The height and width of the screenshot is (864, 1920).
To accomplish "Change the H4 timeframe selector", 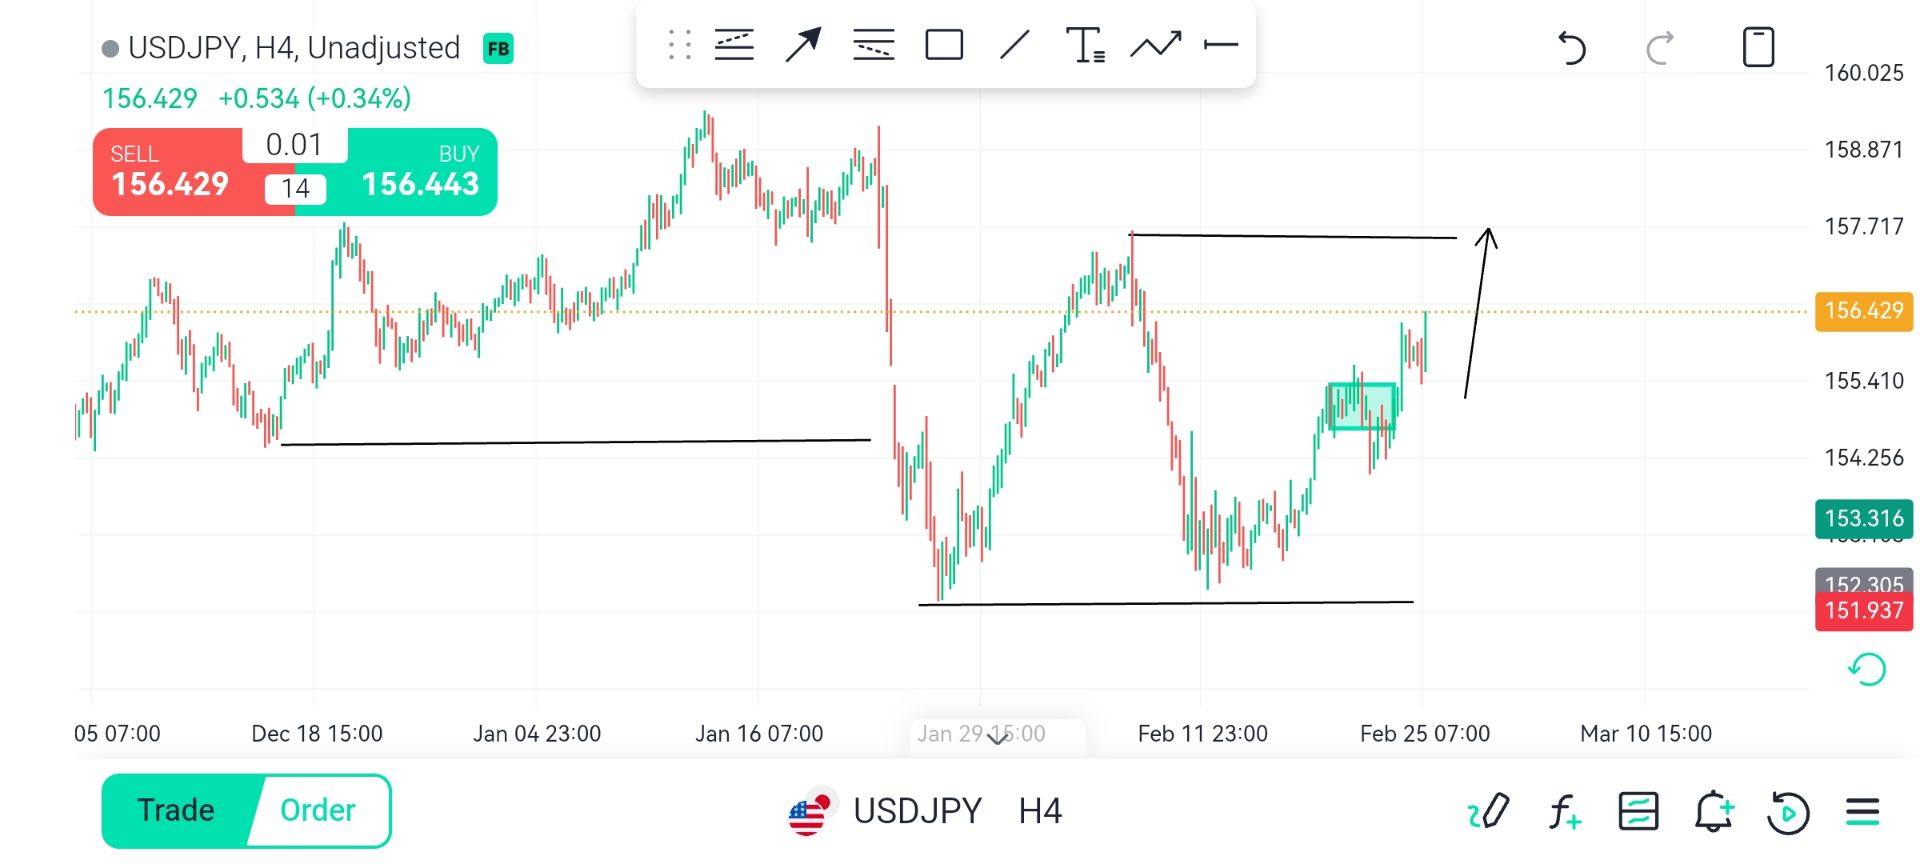I will 1040,811.
